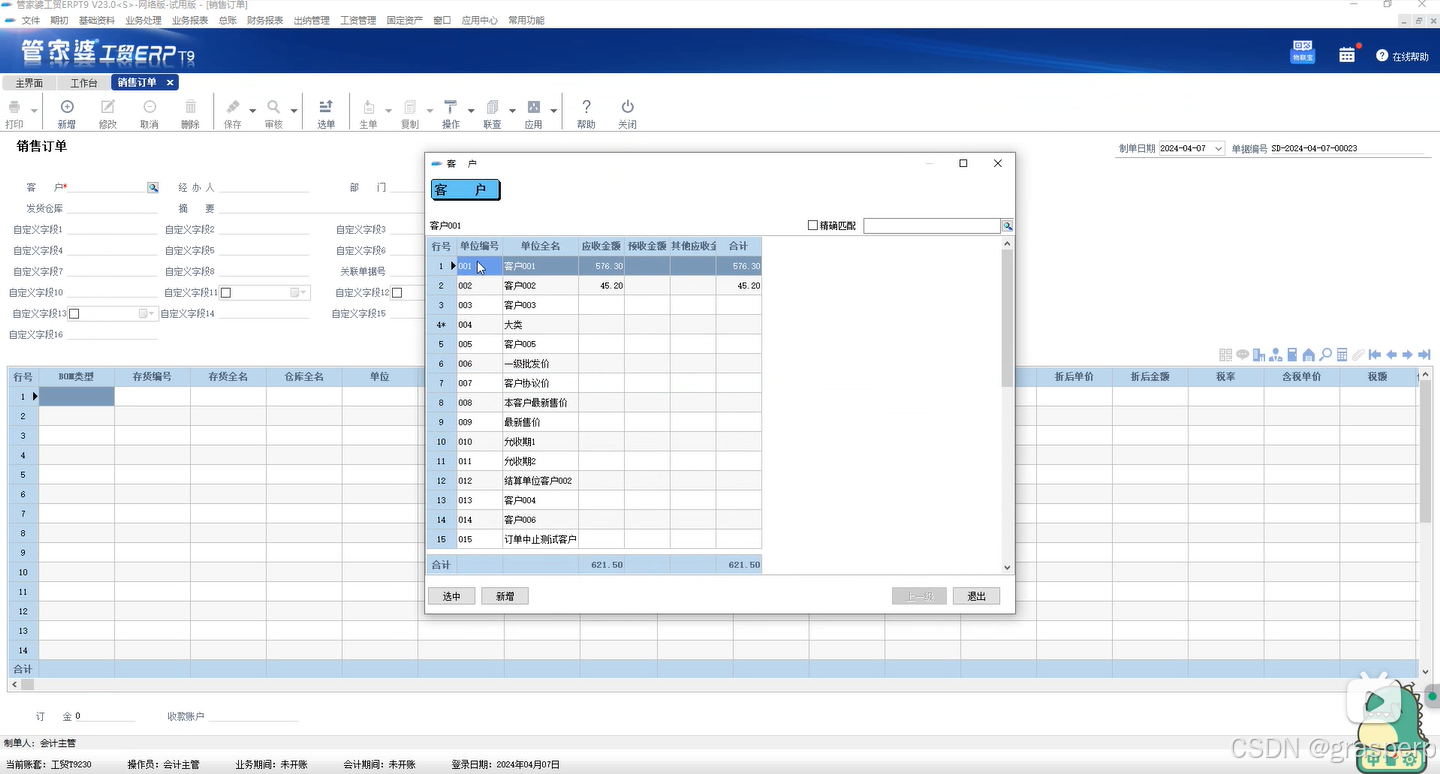Switch to the 主界面 tab
The width and height of the screenshot is (1440, 774).
[x=29, y=83]
